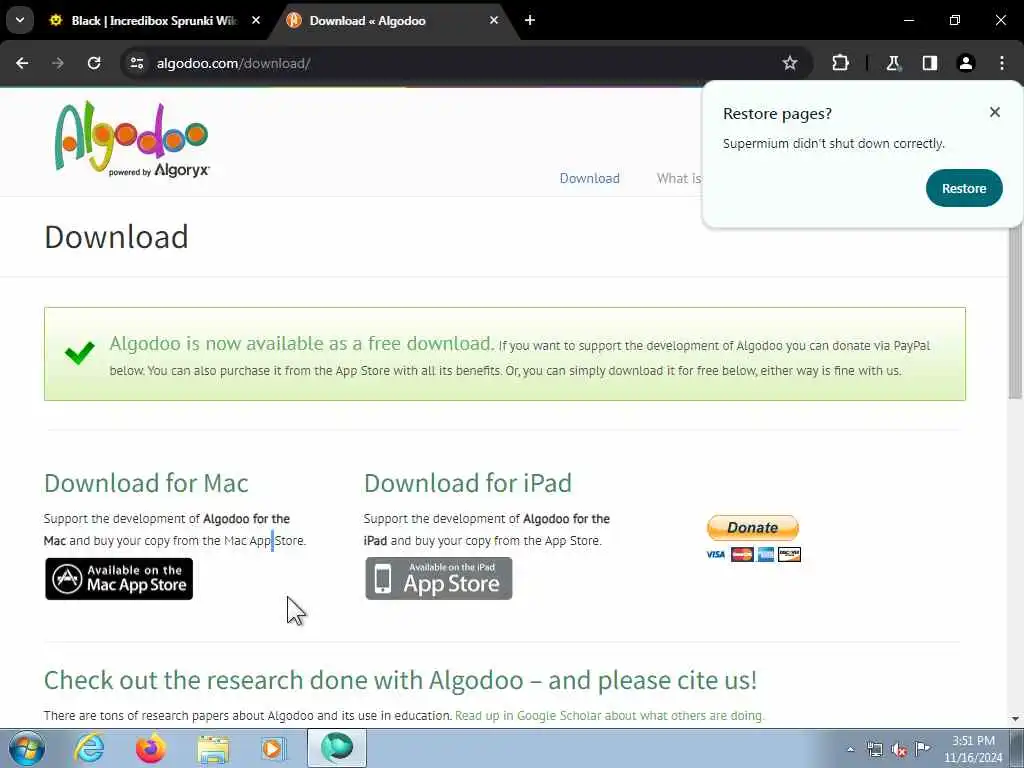Bookmark this page with the star icon

pyautogui.click(x=790, y=63)
